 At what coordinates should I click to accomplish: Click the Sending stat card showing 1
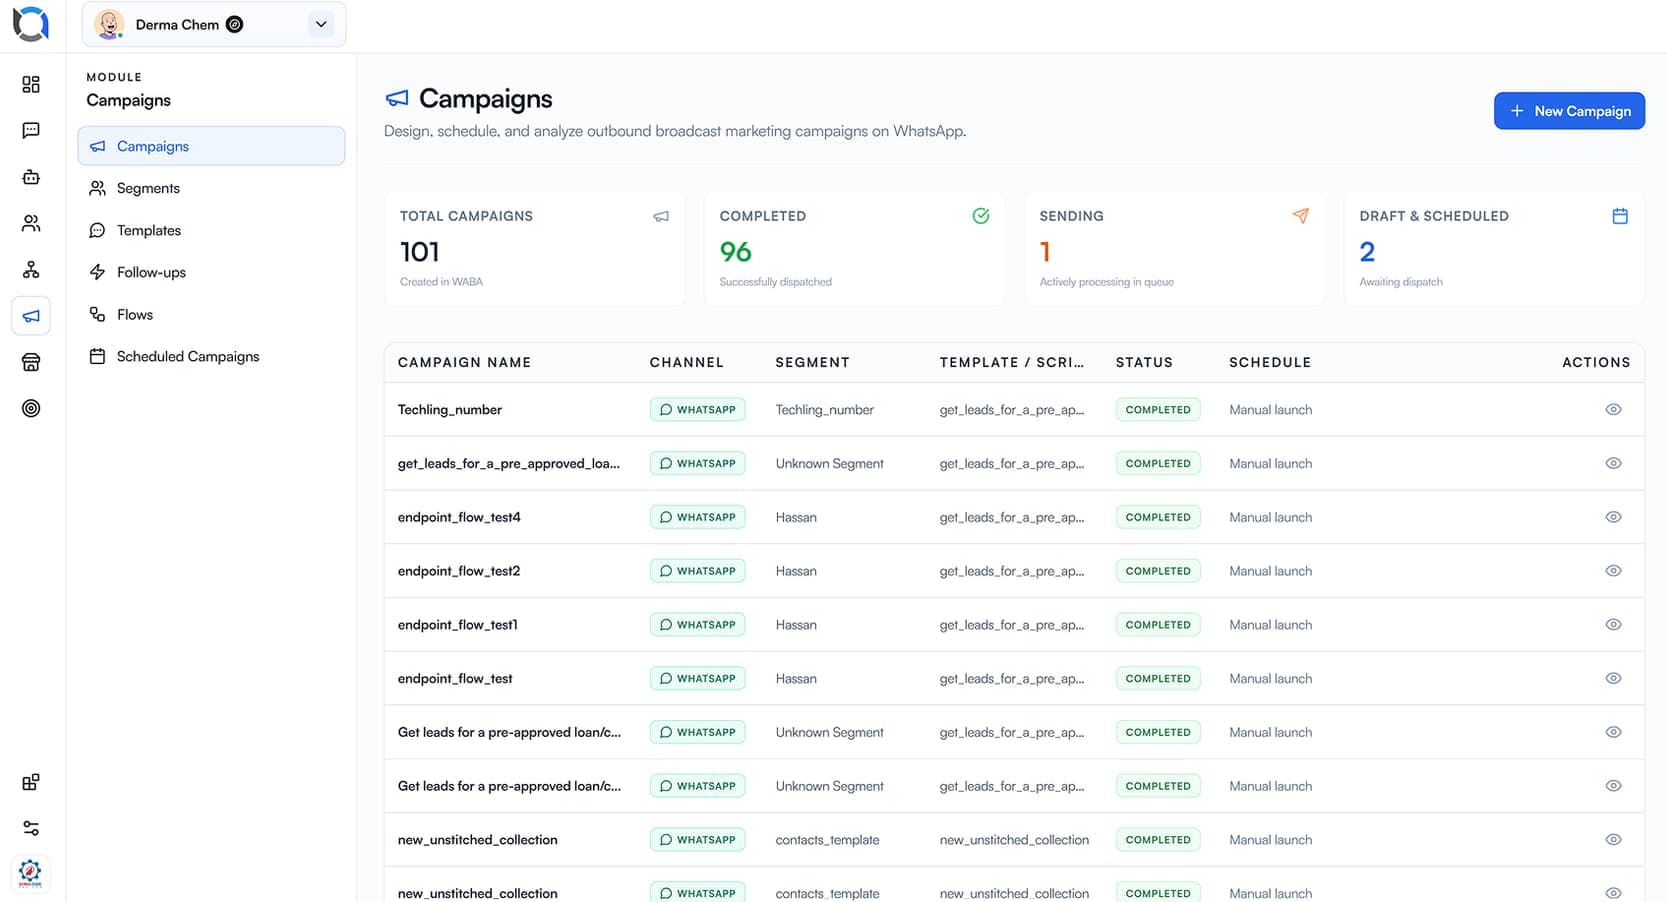[x=1175, y=249]
